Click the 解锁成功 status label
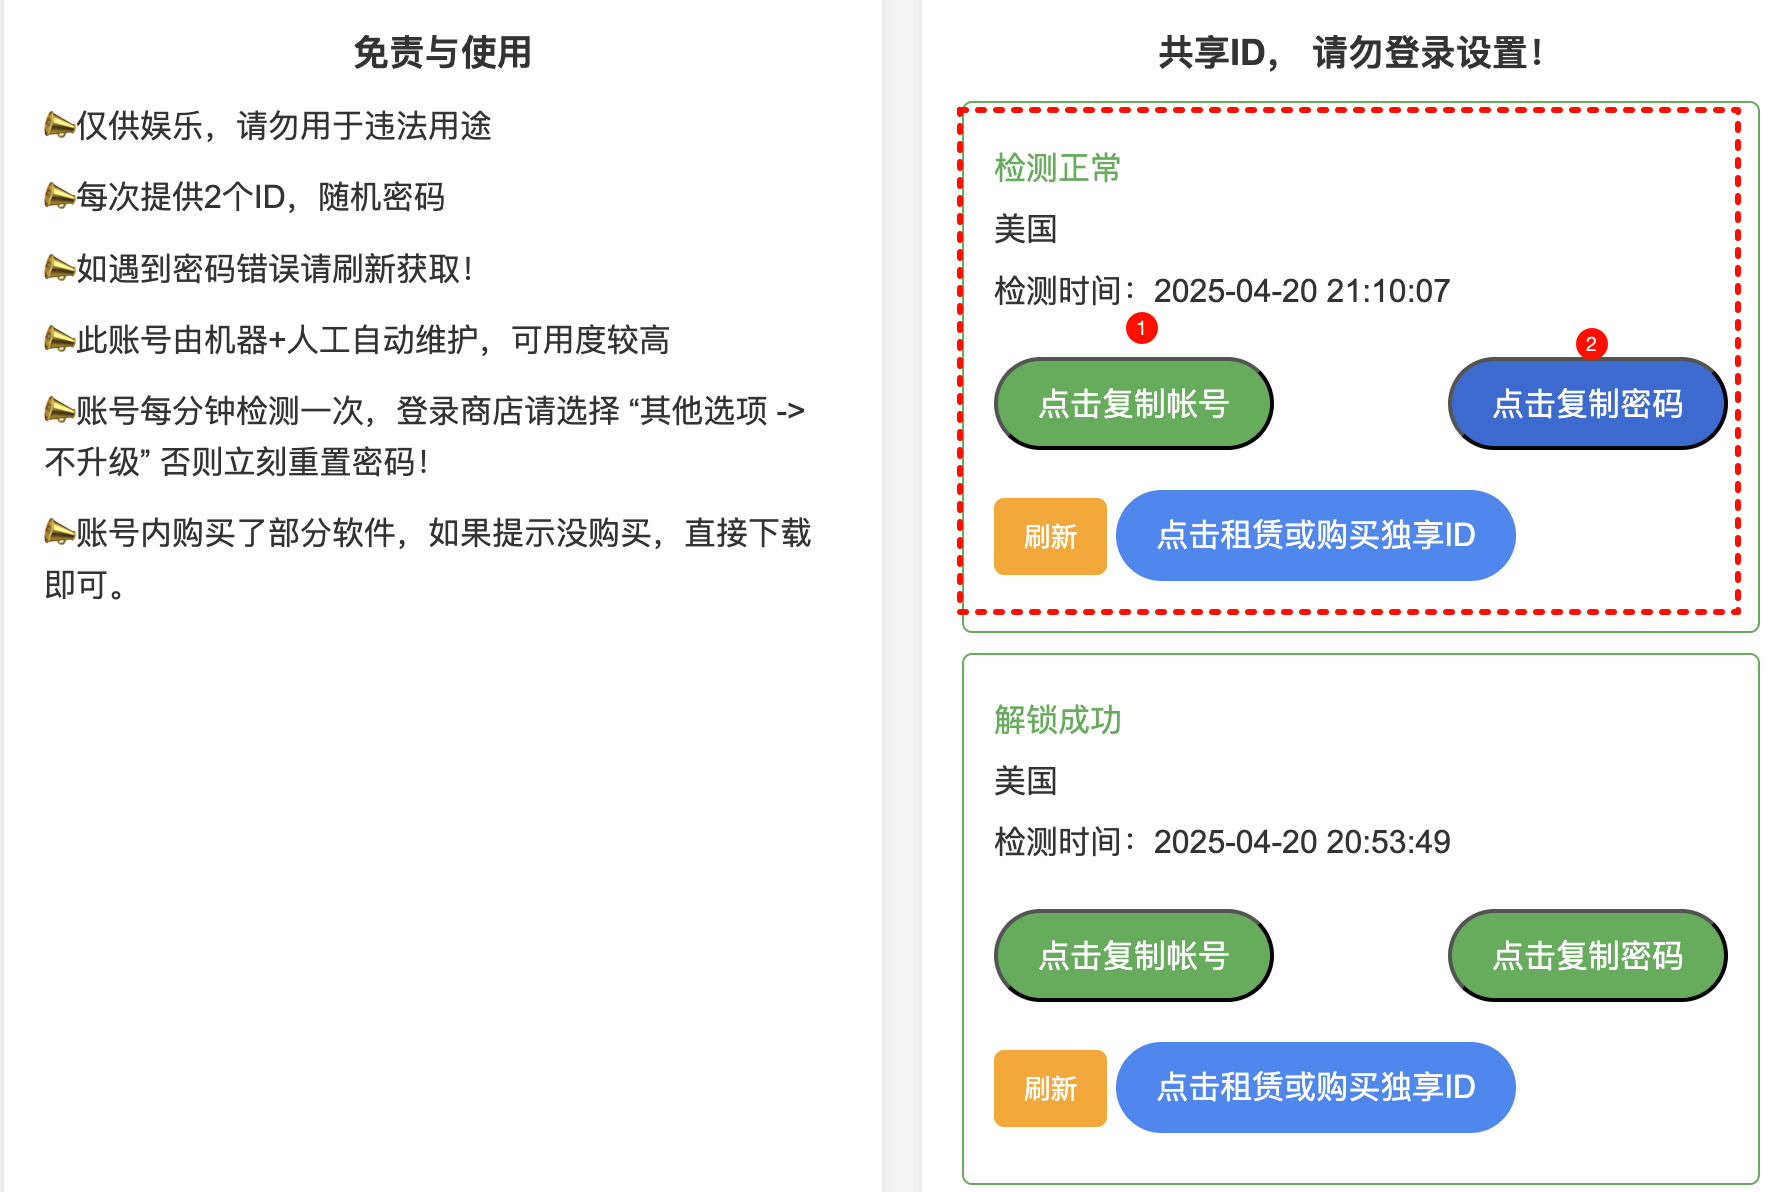Viewport: 1772px width, 1192px height. pyautogui.click(x=1057, y=720)
